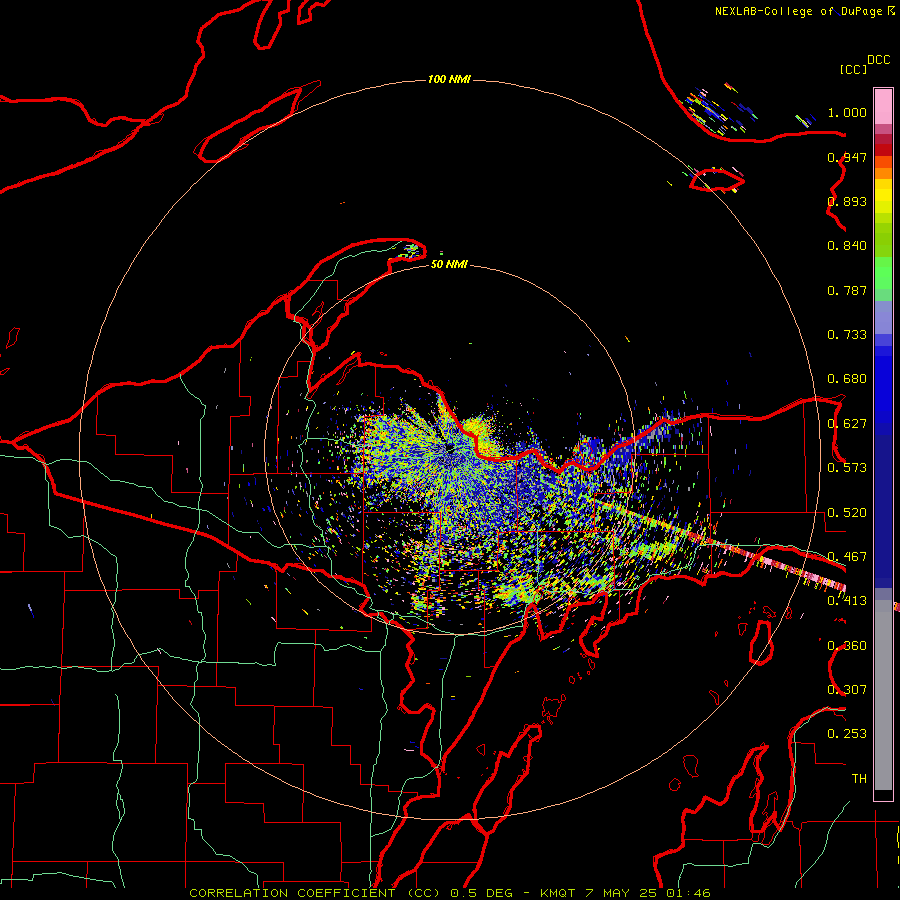900x900 pixels.
Task: Click the 0.947 scale value
Action: (x=847, y=157)
